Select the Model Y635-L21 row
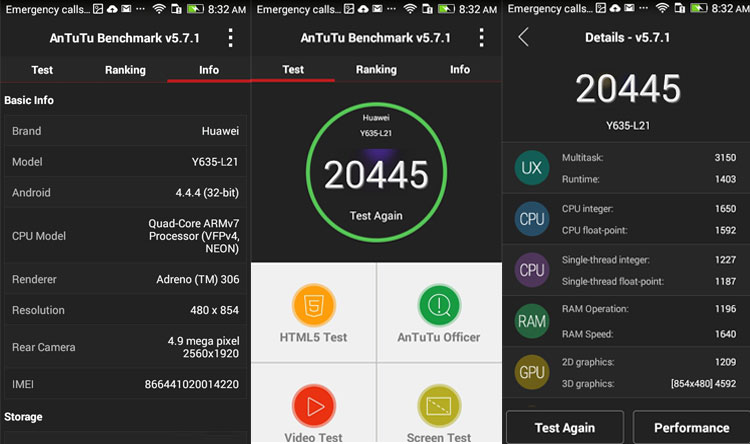Image resolution: width=750 pixels, height=444 pixels. pos(125,162)
